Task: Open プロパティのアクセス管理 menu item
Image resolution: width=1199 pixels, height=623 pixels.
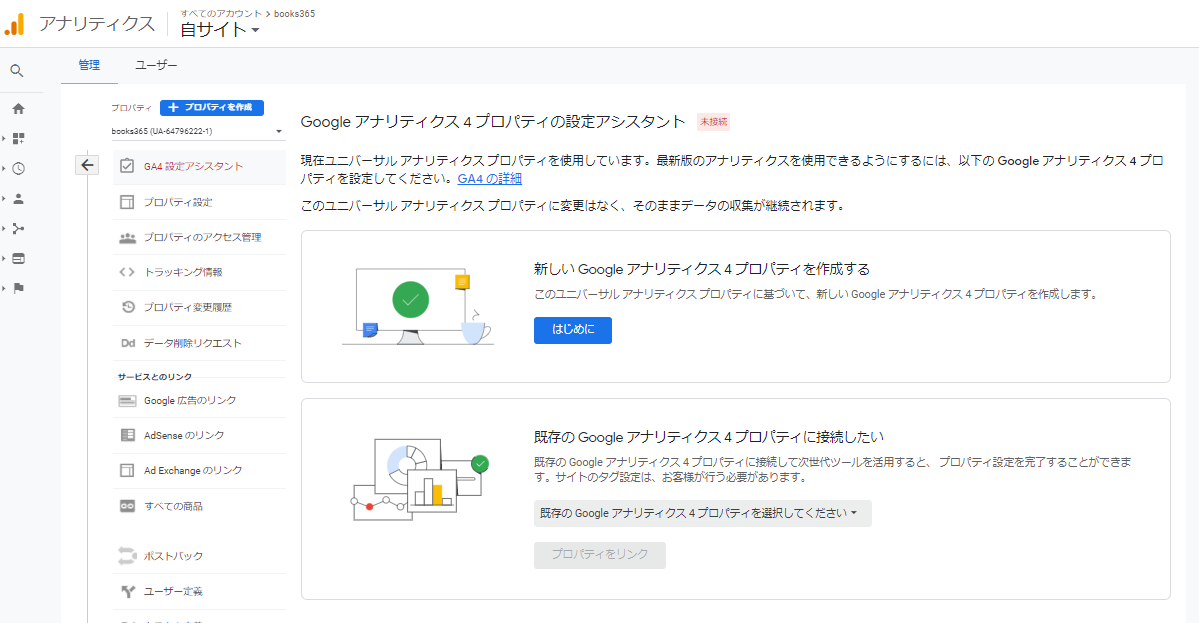Action: [201, 237]
